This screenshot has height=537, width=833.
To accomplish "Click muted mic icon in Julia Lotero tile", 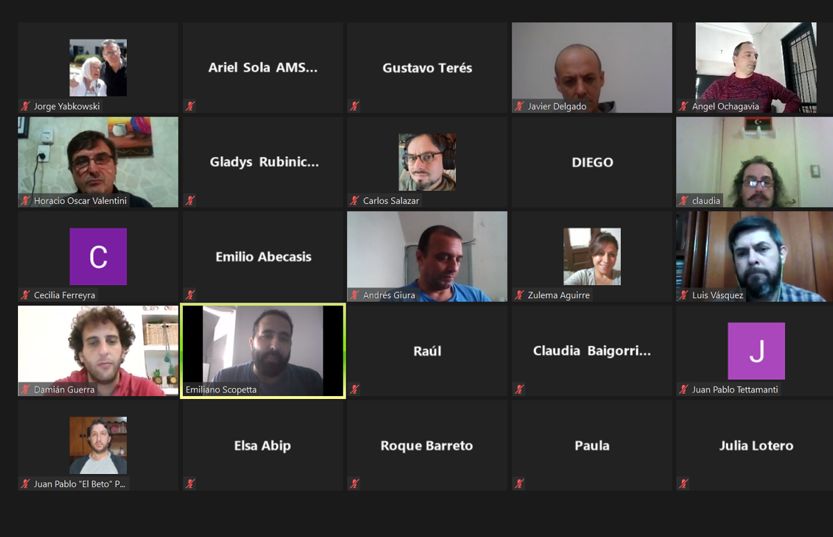I will tap(684, 484).
